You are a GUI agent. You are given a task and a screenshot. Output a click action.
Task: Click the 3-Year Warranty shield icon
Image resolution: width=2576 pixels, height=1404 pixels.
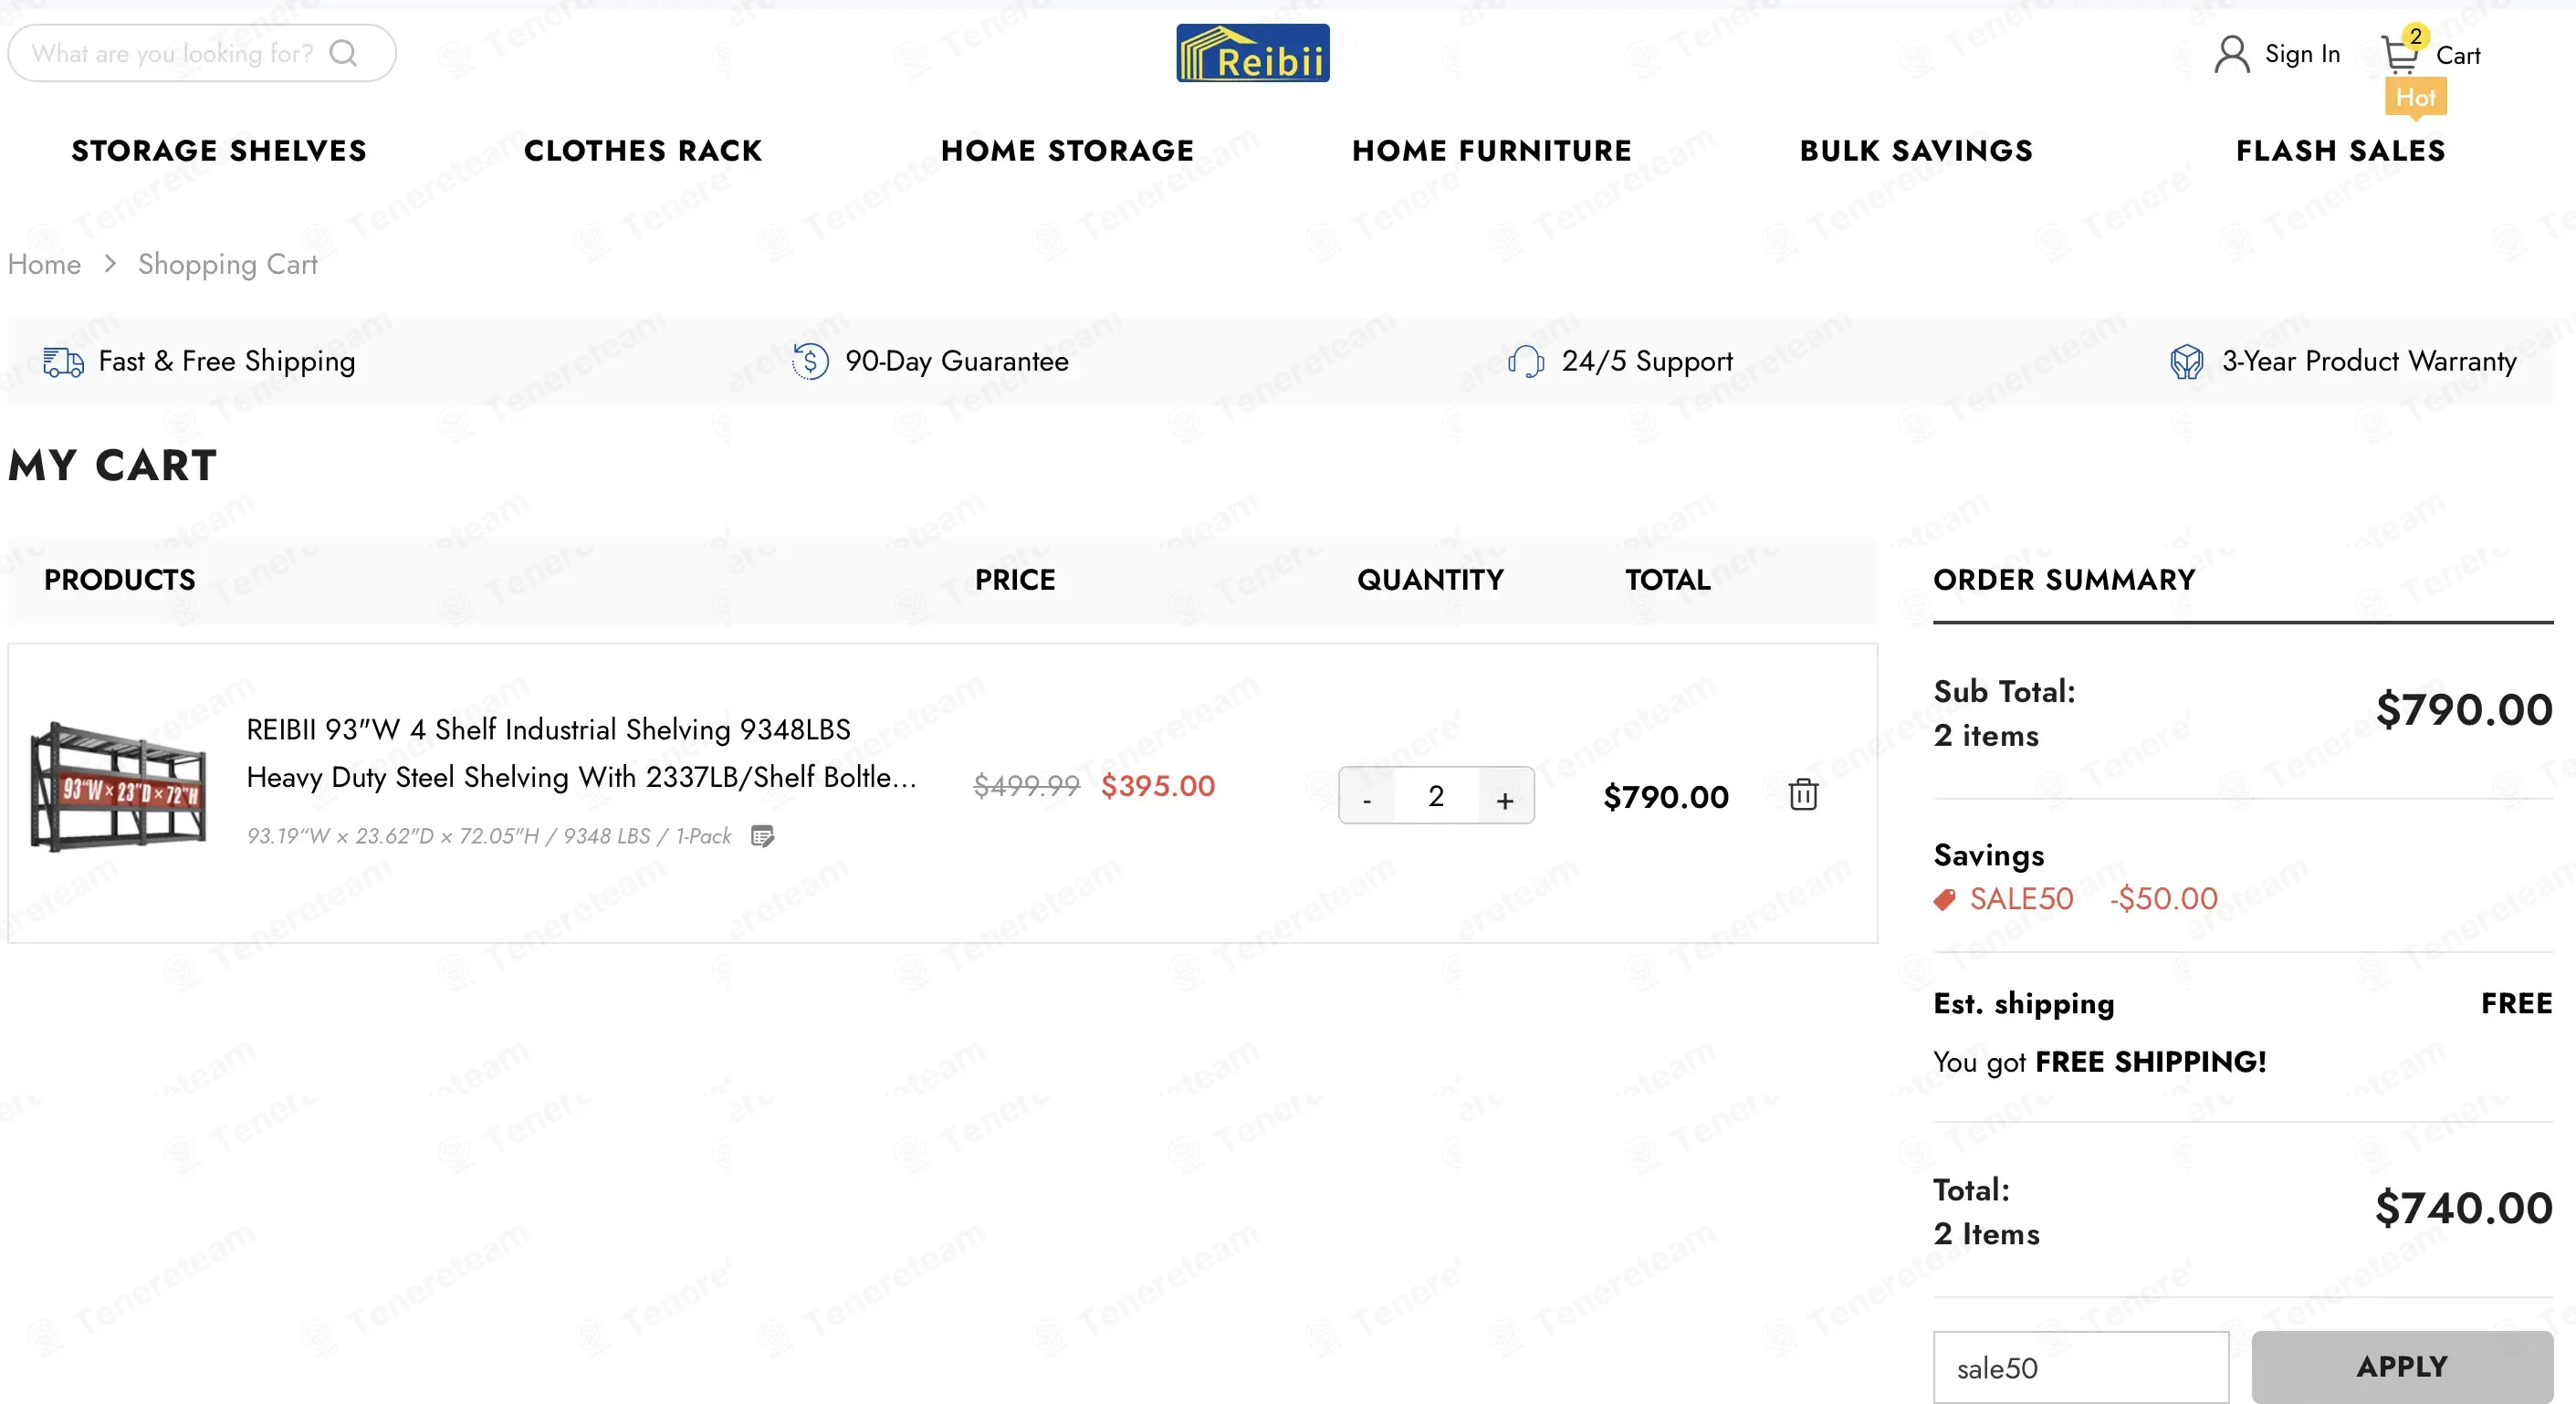point(2187,361)
